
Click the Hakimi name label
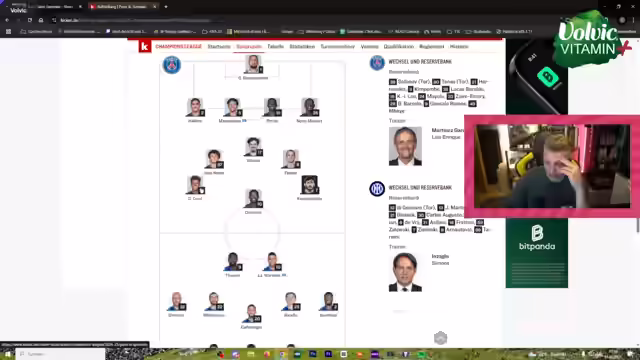pos(195,121)
